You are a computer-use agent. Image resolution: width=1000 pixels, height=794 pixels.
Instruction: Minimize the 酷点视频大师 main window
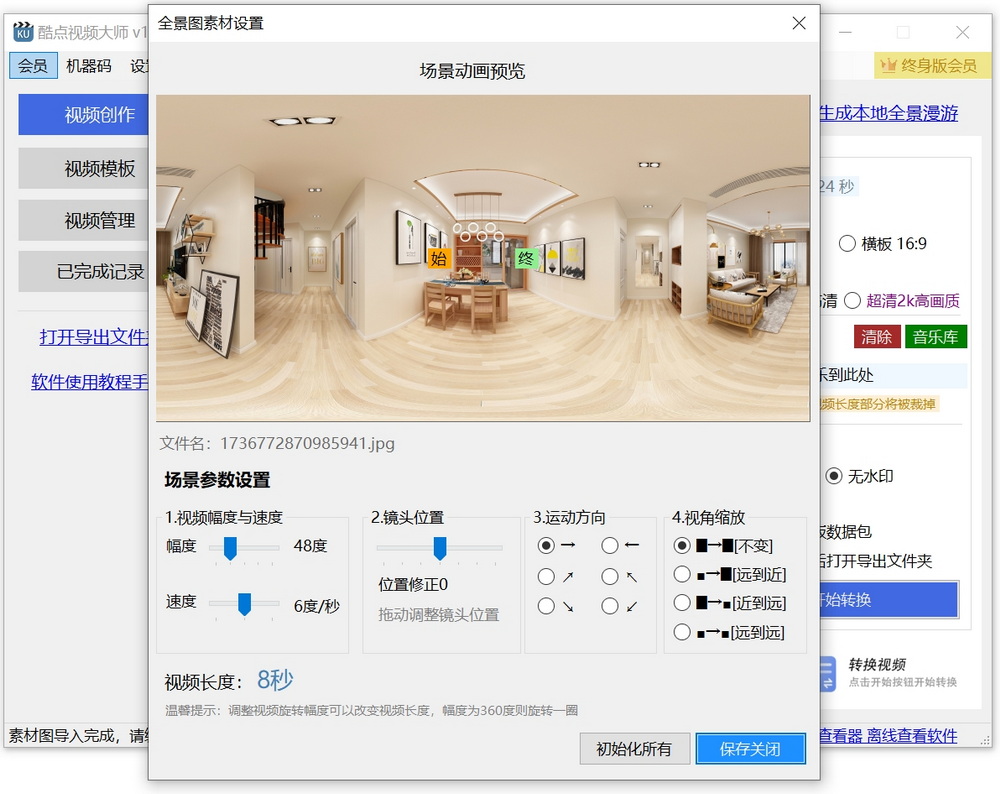click(x=845, y=32)
